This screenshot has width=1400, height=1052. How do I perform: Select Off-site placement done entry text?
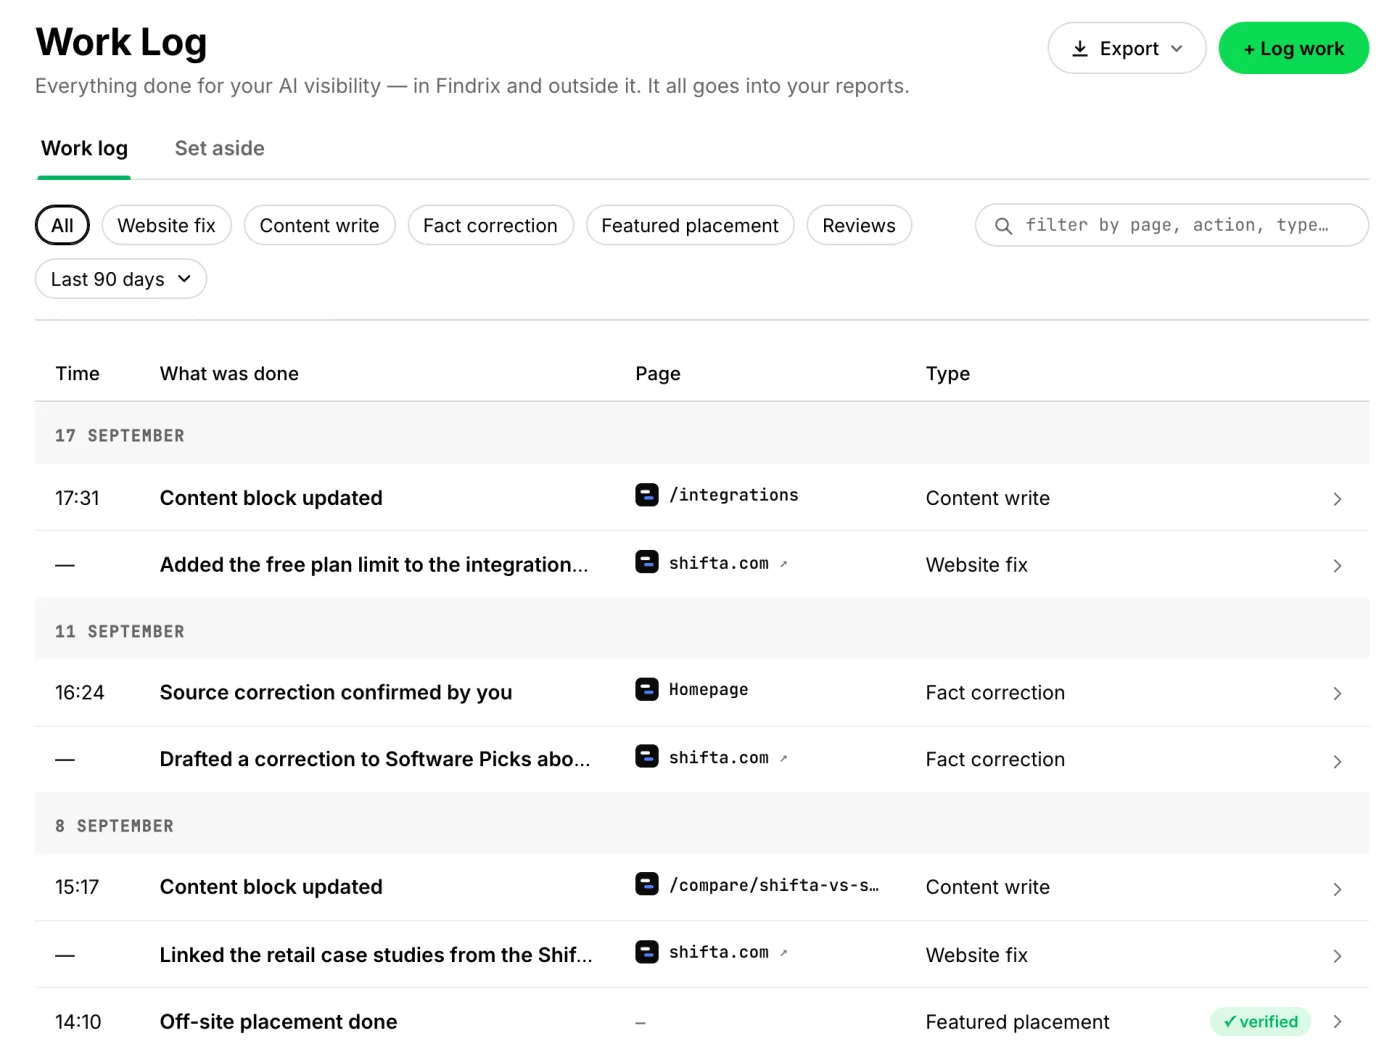[278, 1021]
